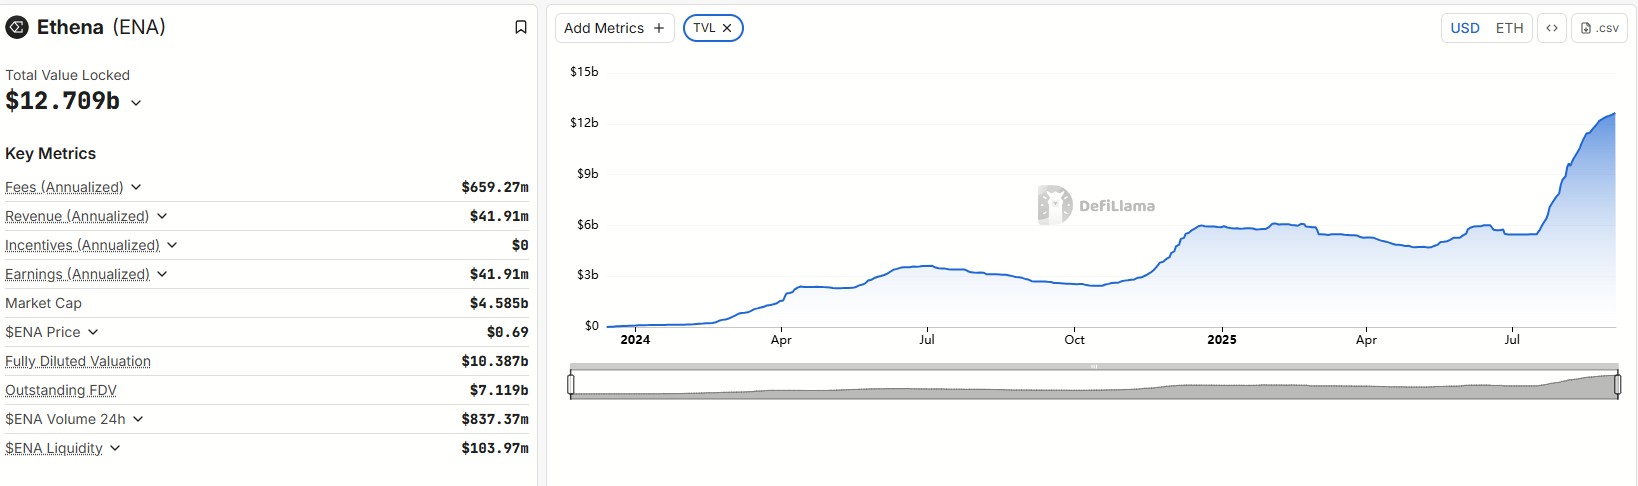
Task: Open the Add Metrics menu
Action: [604, 28]
